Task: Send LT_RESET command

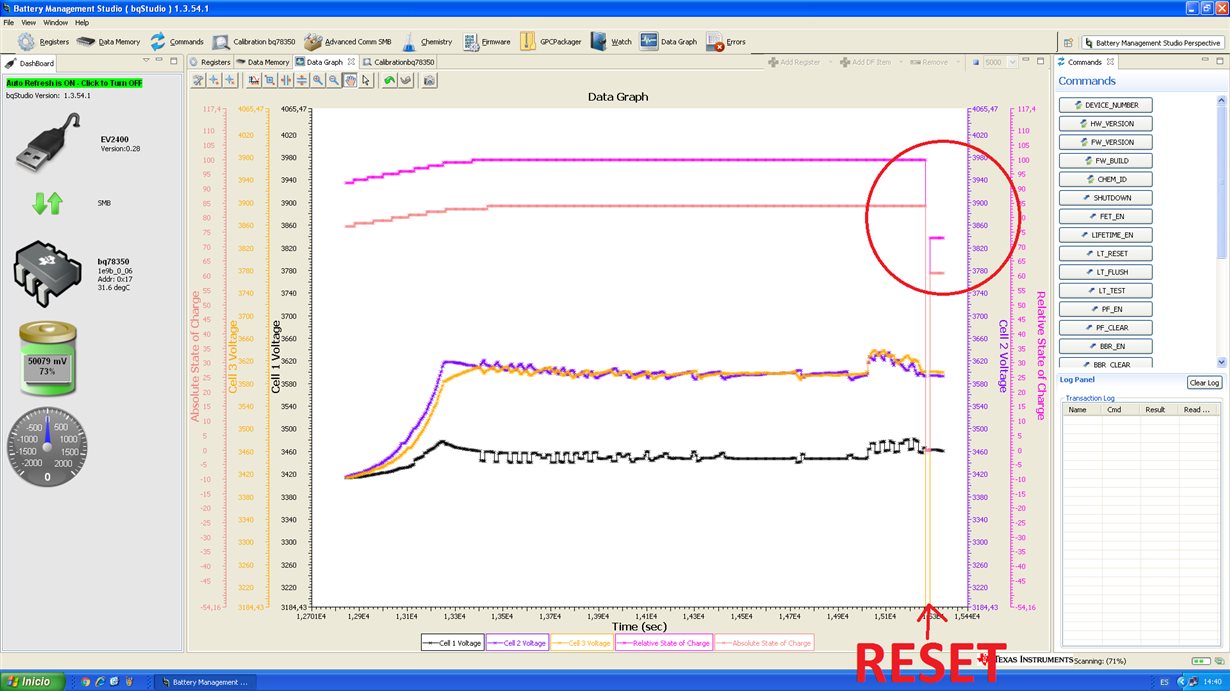Action: tap(1105, 254)
